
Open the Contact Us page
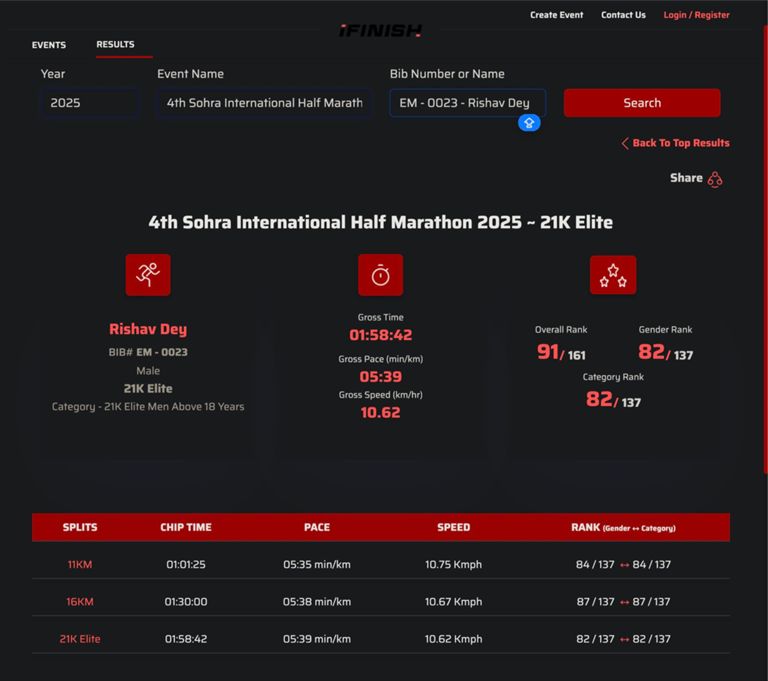pyautogui.click(x=623, y=15)
